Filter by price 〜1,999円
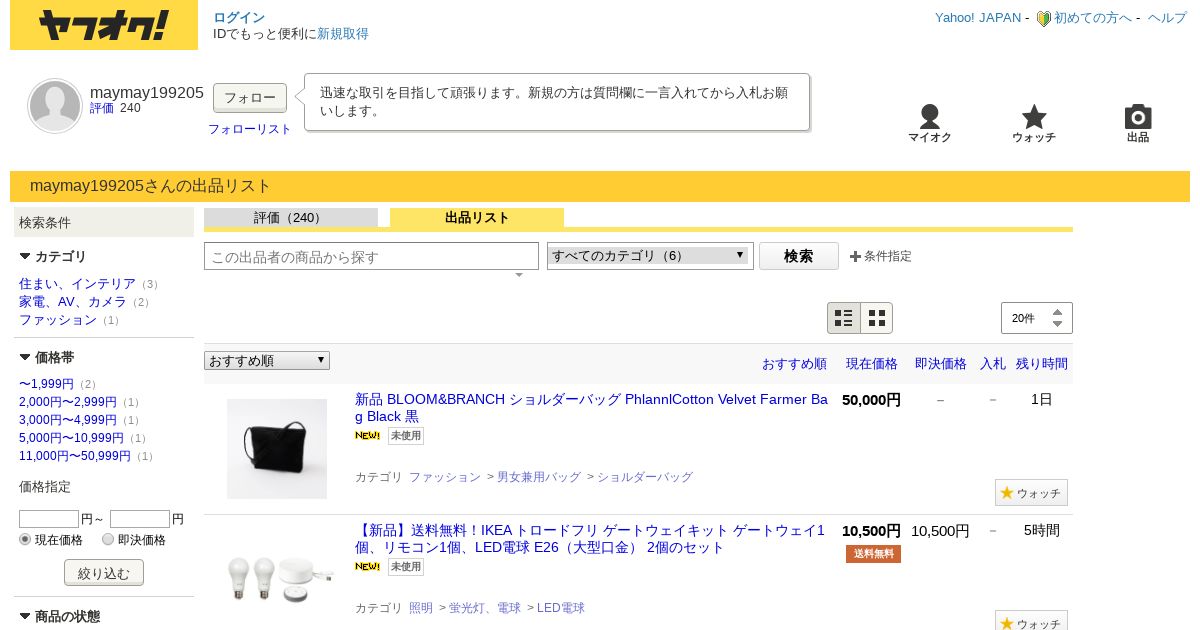Screen dimensions: 1200x630 pyautogui.click(x=46, y=384)
